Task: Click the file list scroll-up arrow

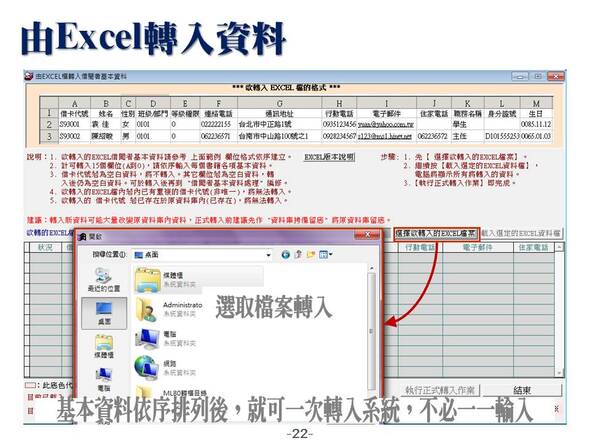Action: [371, 268]
